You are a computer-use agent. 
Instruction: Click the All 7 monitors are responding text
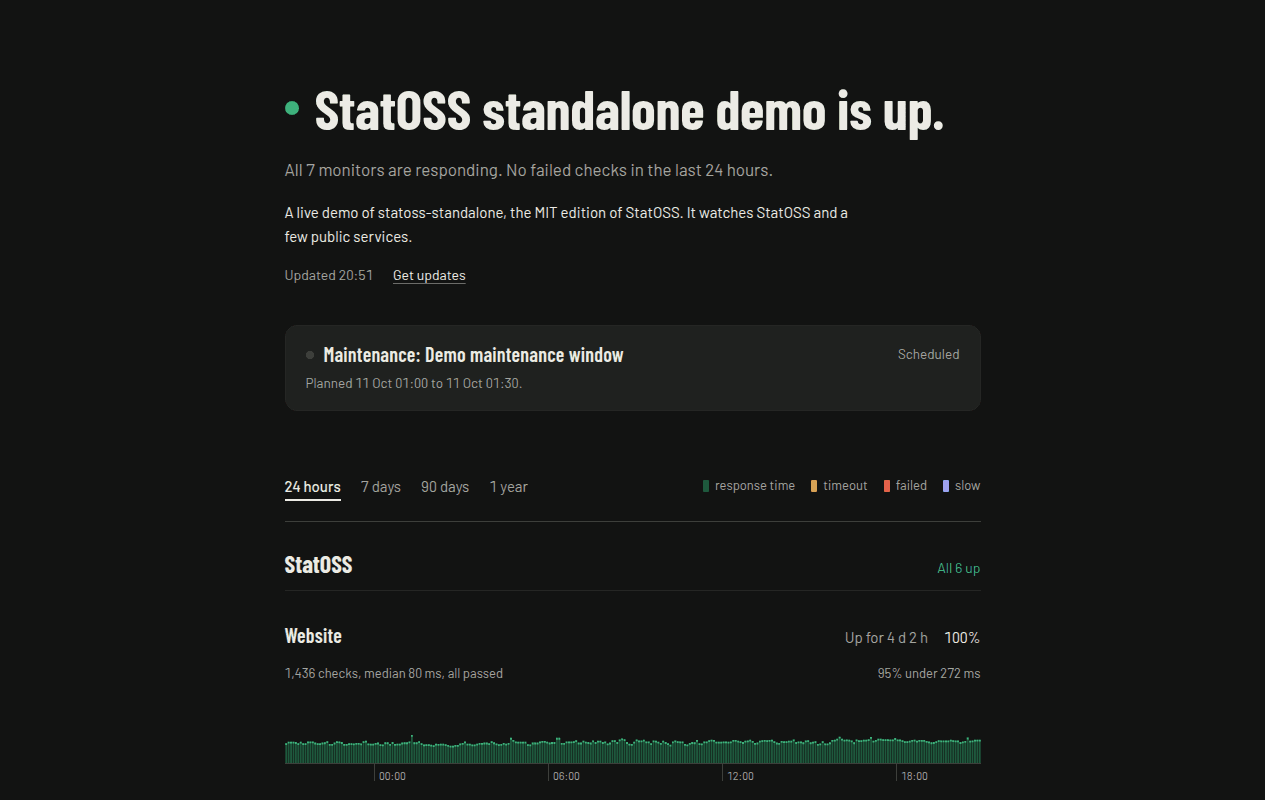529,170
